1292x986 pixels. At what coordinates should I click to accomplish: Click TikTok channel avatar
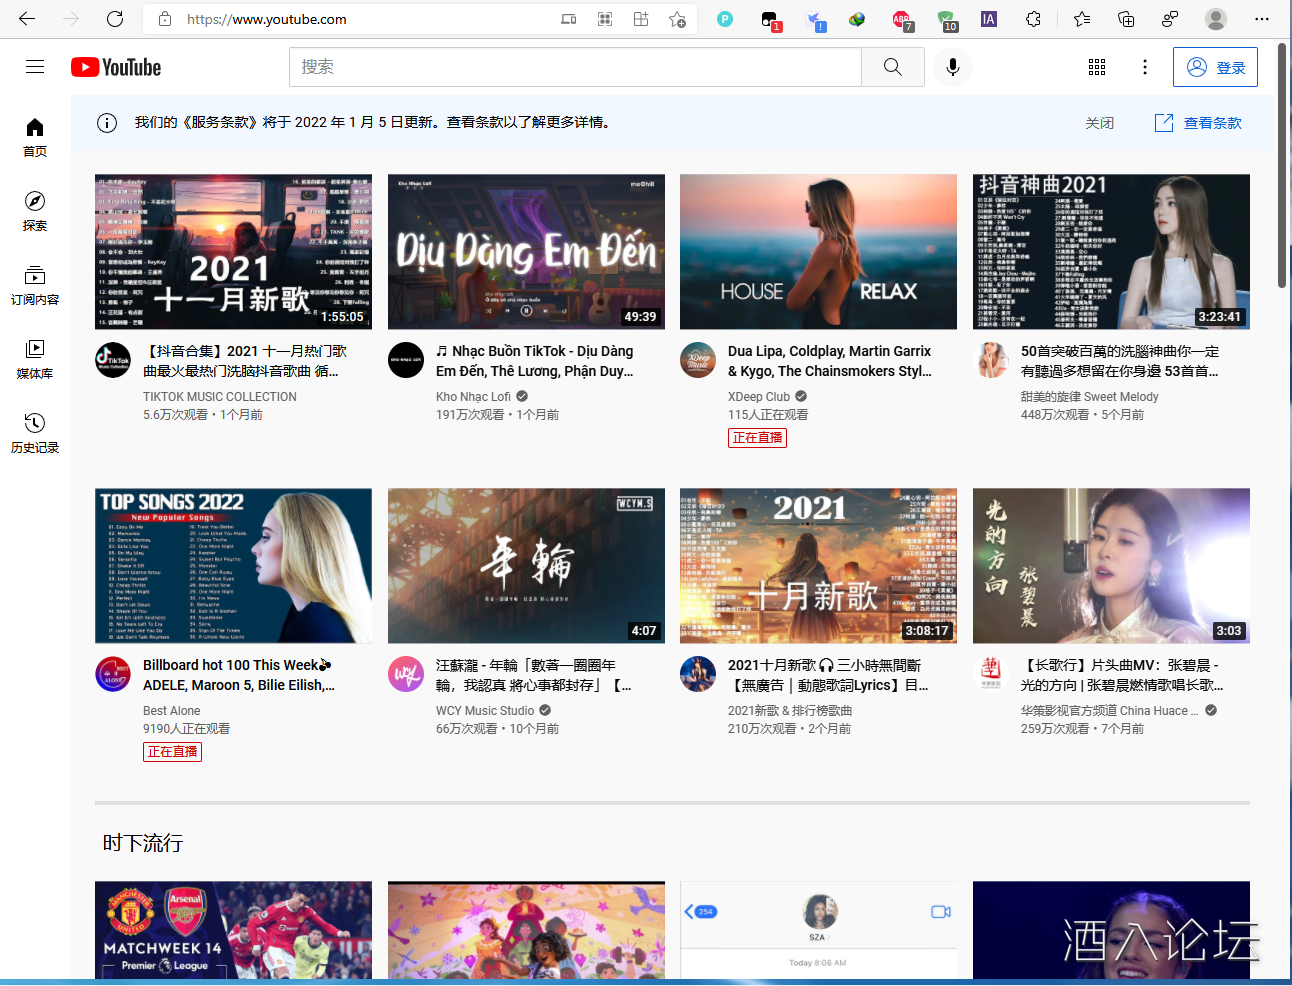tap(113, 360)
